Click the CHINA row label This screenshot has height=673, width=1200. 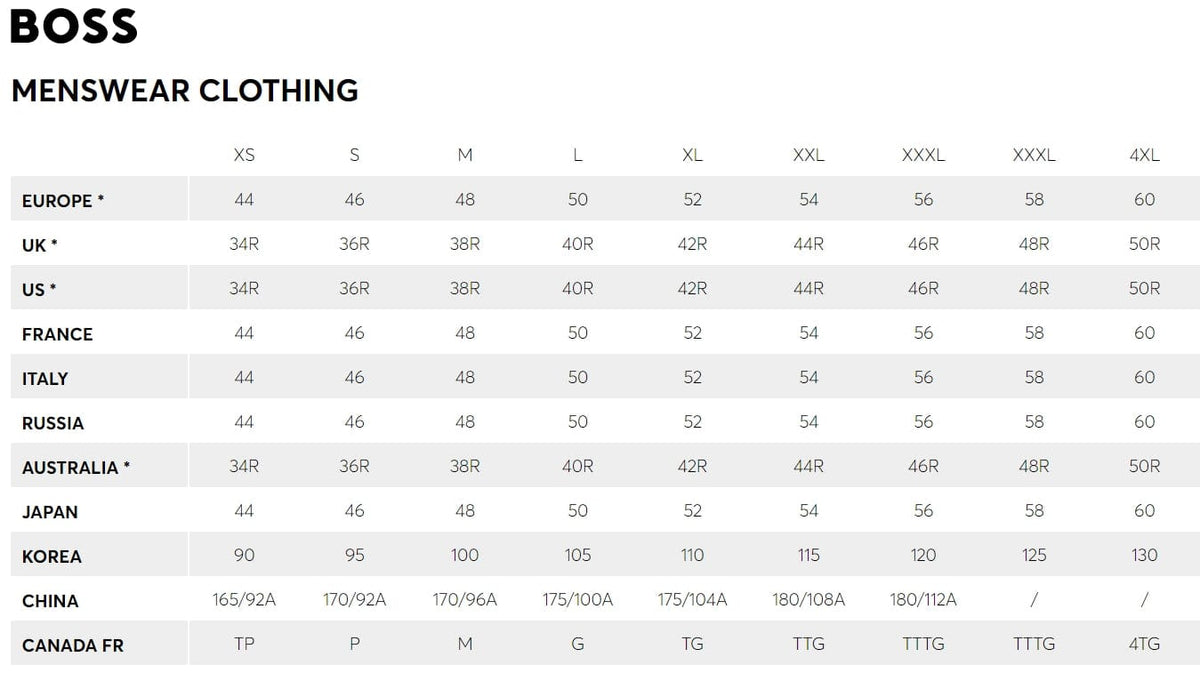coord(50,601)
